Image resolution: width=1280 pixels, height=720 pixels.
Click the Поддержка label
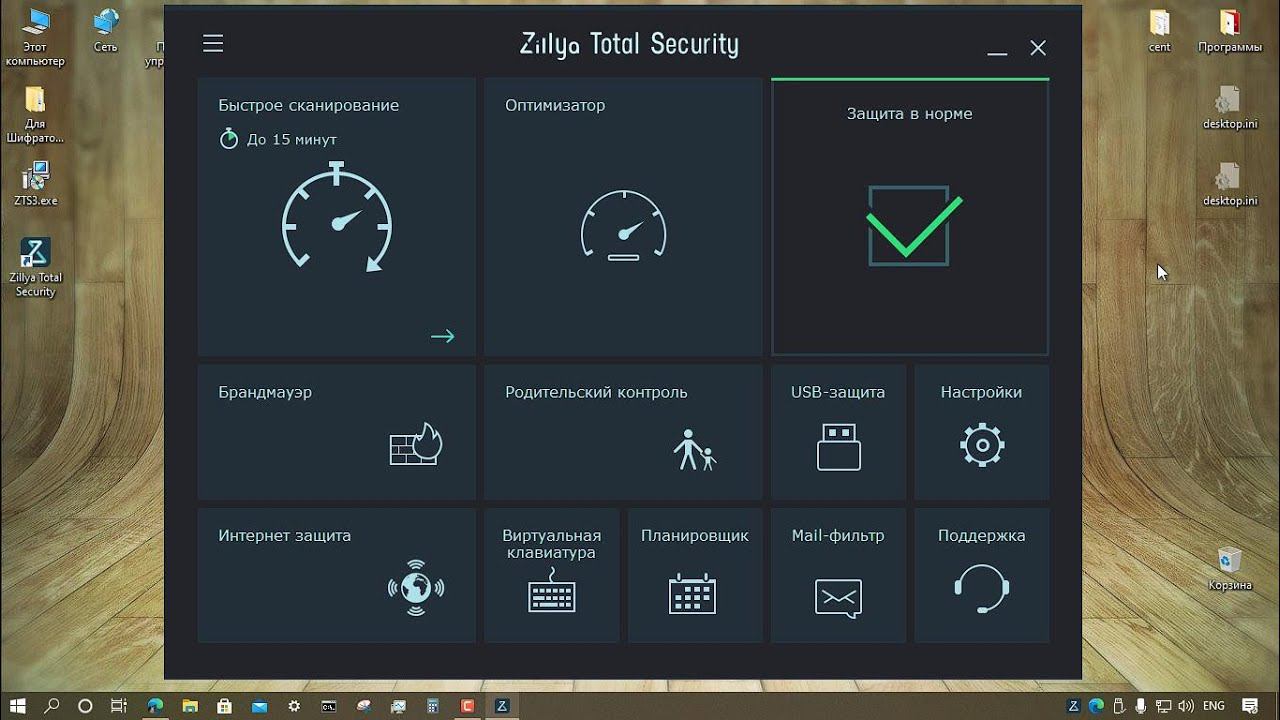pos(981,536)
